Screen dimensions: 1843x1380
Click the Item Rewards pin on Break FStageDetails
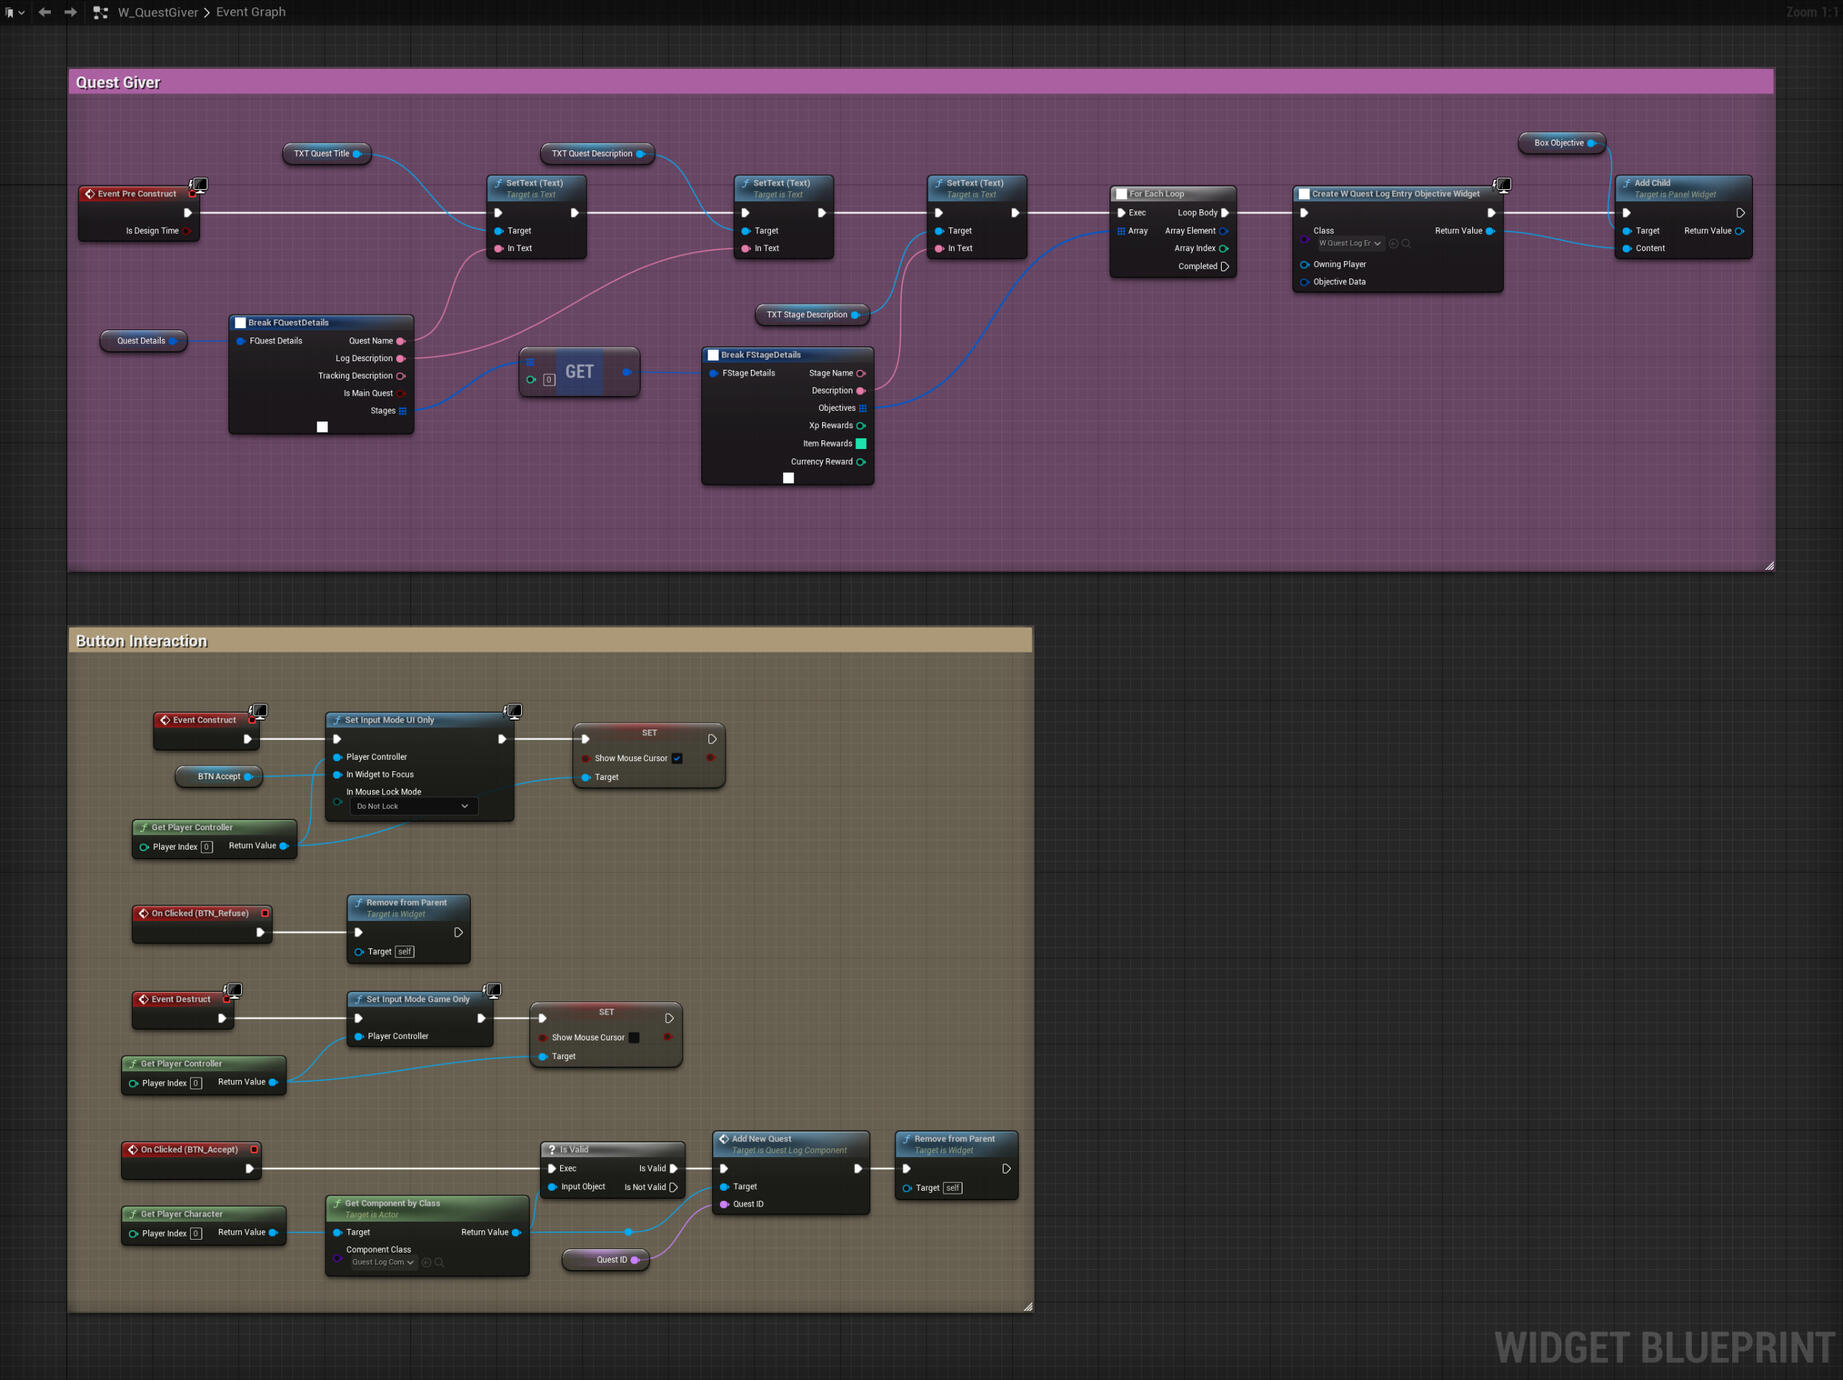tap(861, 443)
